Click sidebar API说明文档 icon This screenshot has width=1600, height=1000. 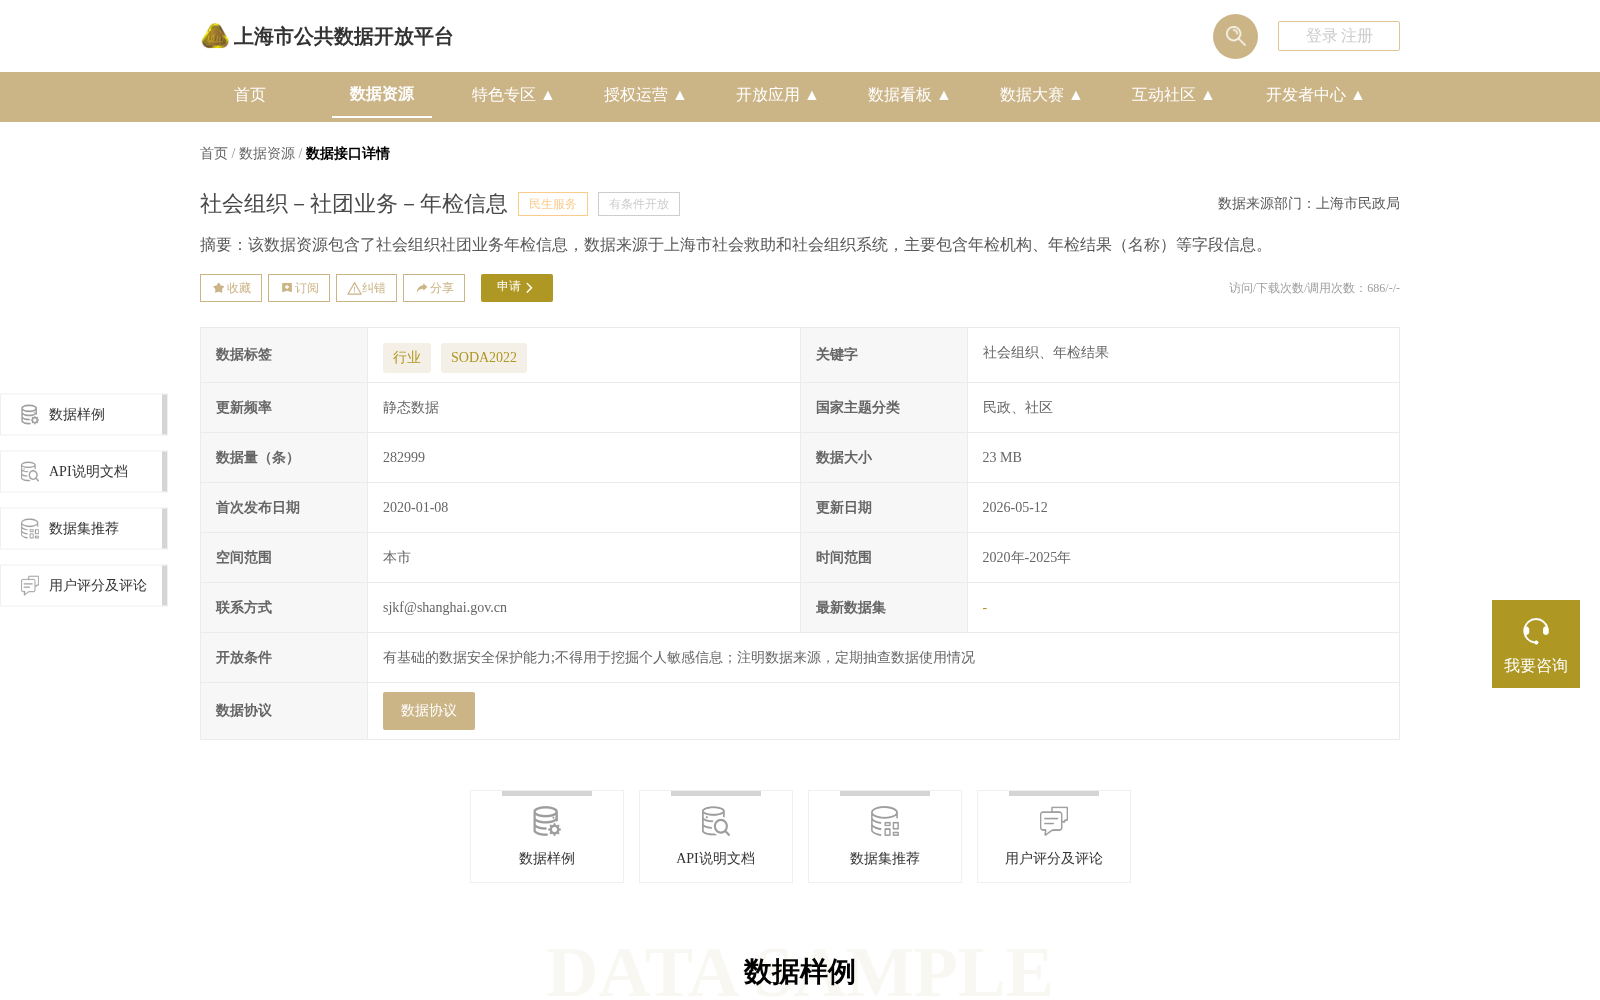[x=30, y=471]
